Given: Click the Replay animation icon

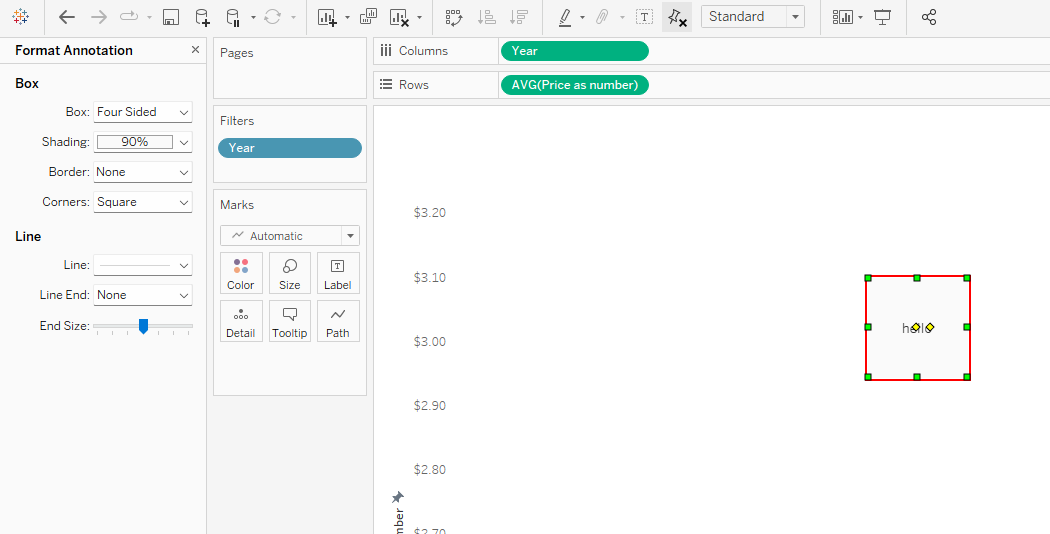Looking at the screenshot, I should click(129, 17).
